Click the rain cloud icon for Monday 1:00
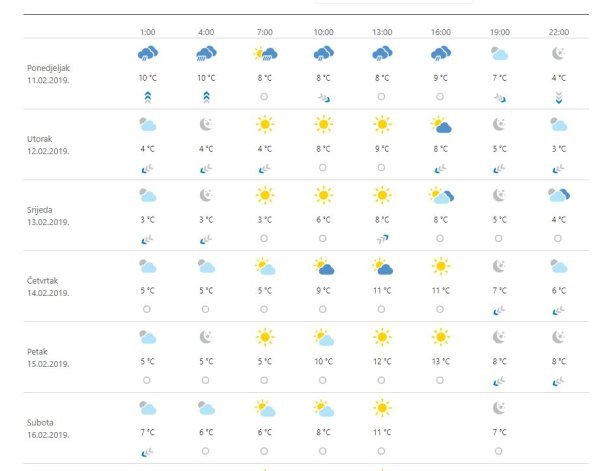The image size is (600, 471). pyautogui.click(x=147, y=54)
